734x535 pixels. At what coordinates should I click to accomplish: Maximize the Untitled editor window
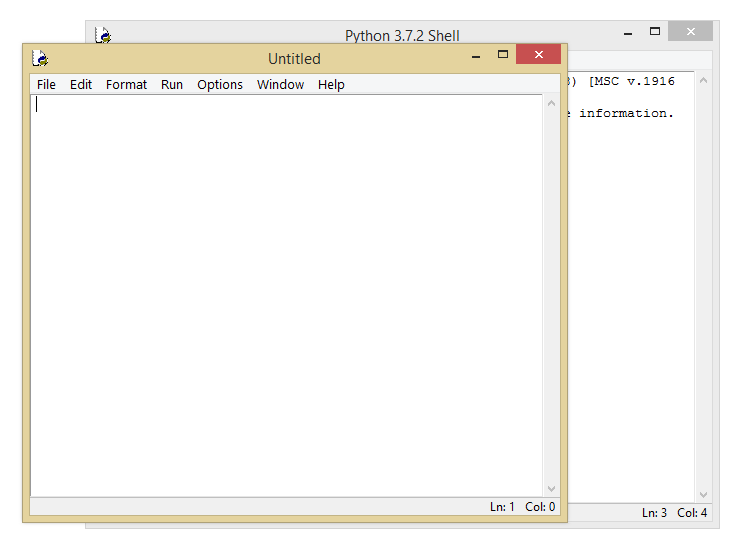[503, 54]
